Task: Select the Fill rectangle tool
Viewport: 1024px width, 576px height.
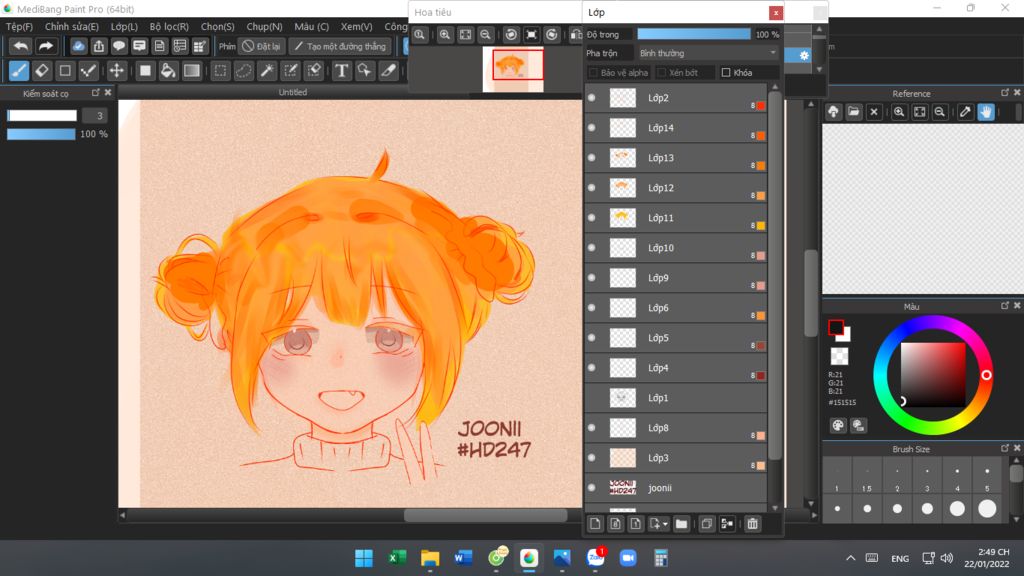Action: pos(145,71)
